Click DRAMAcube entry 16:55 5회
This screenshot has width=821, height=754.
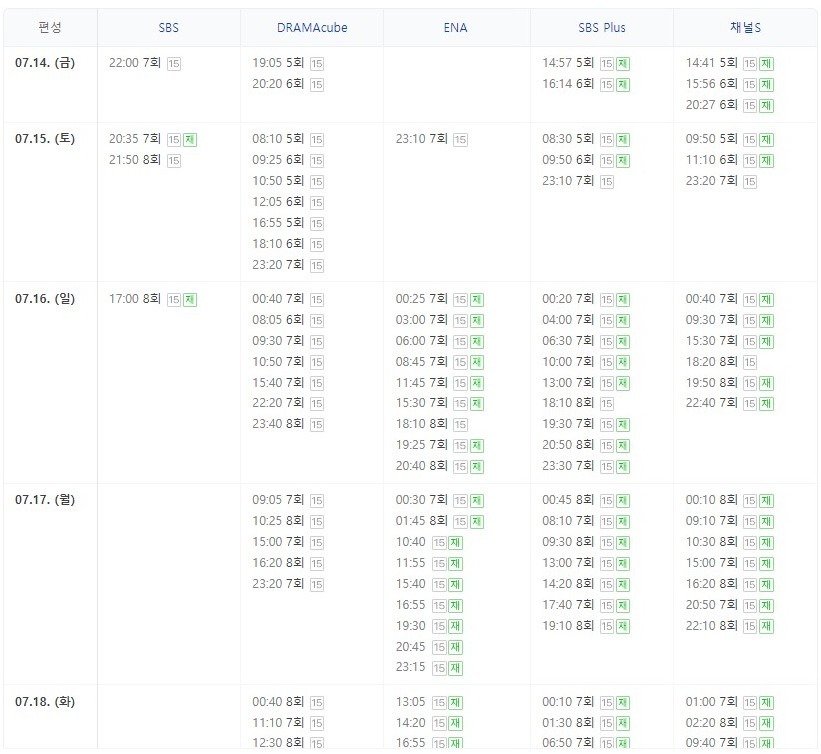(278, 223)
